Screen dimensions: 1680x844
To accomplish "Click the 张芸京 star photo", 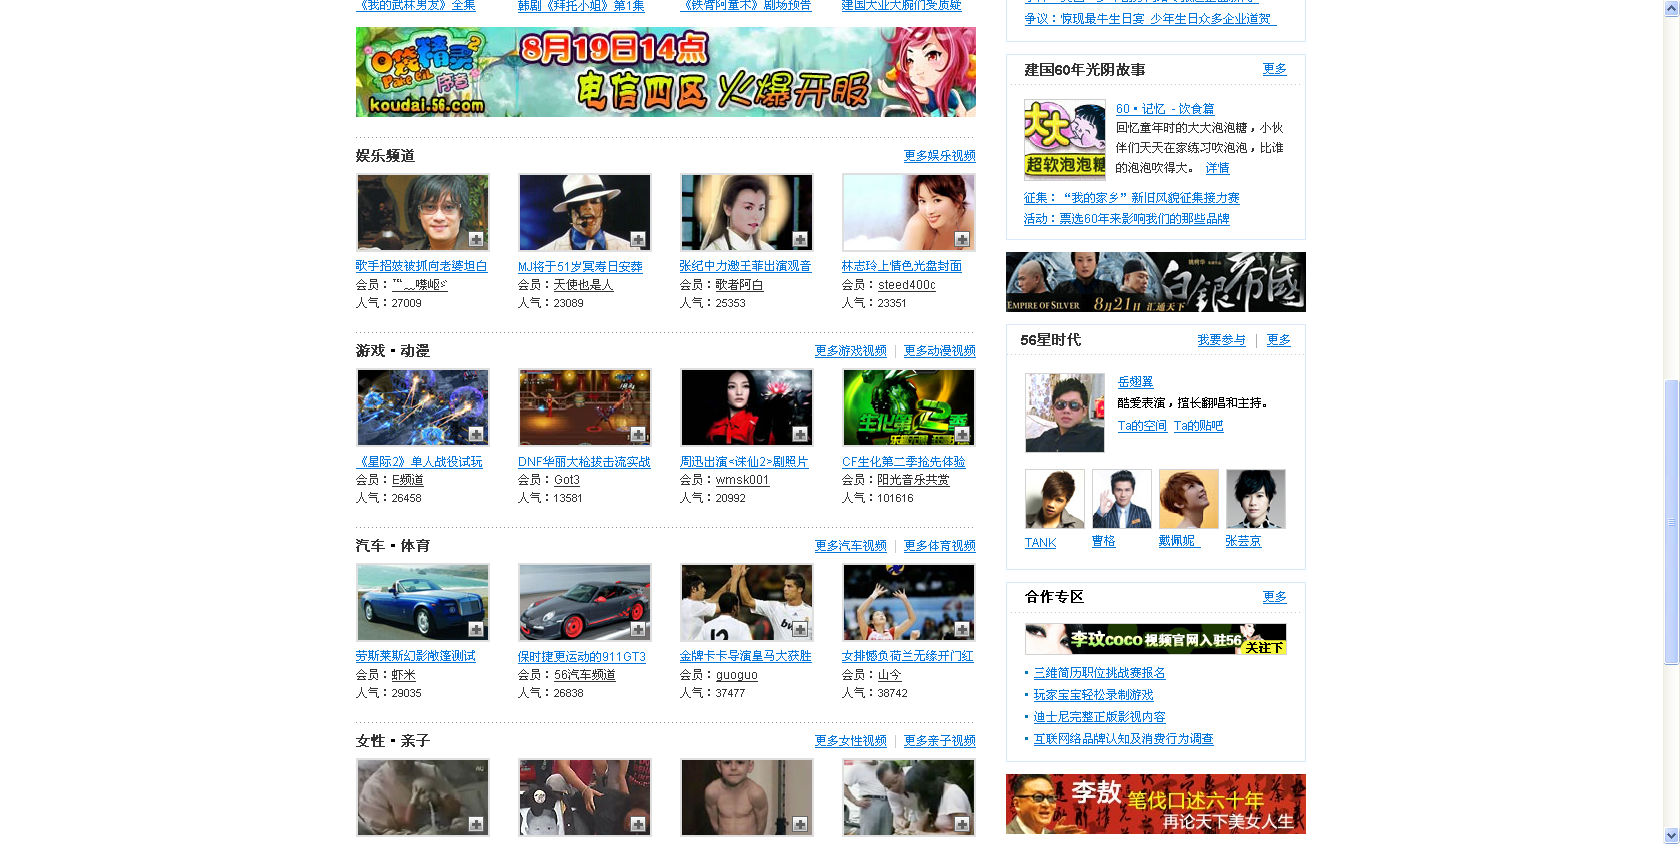I will (1256, 499).
